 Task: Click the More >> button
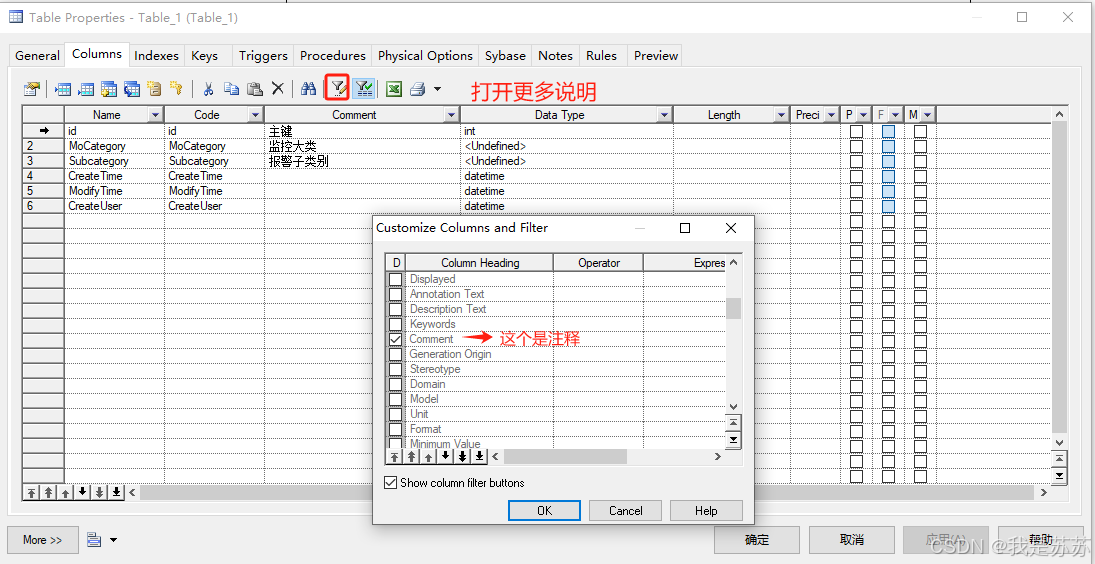43,540
